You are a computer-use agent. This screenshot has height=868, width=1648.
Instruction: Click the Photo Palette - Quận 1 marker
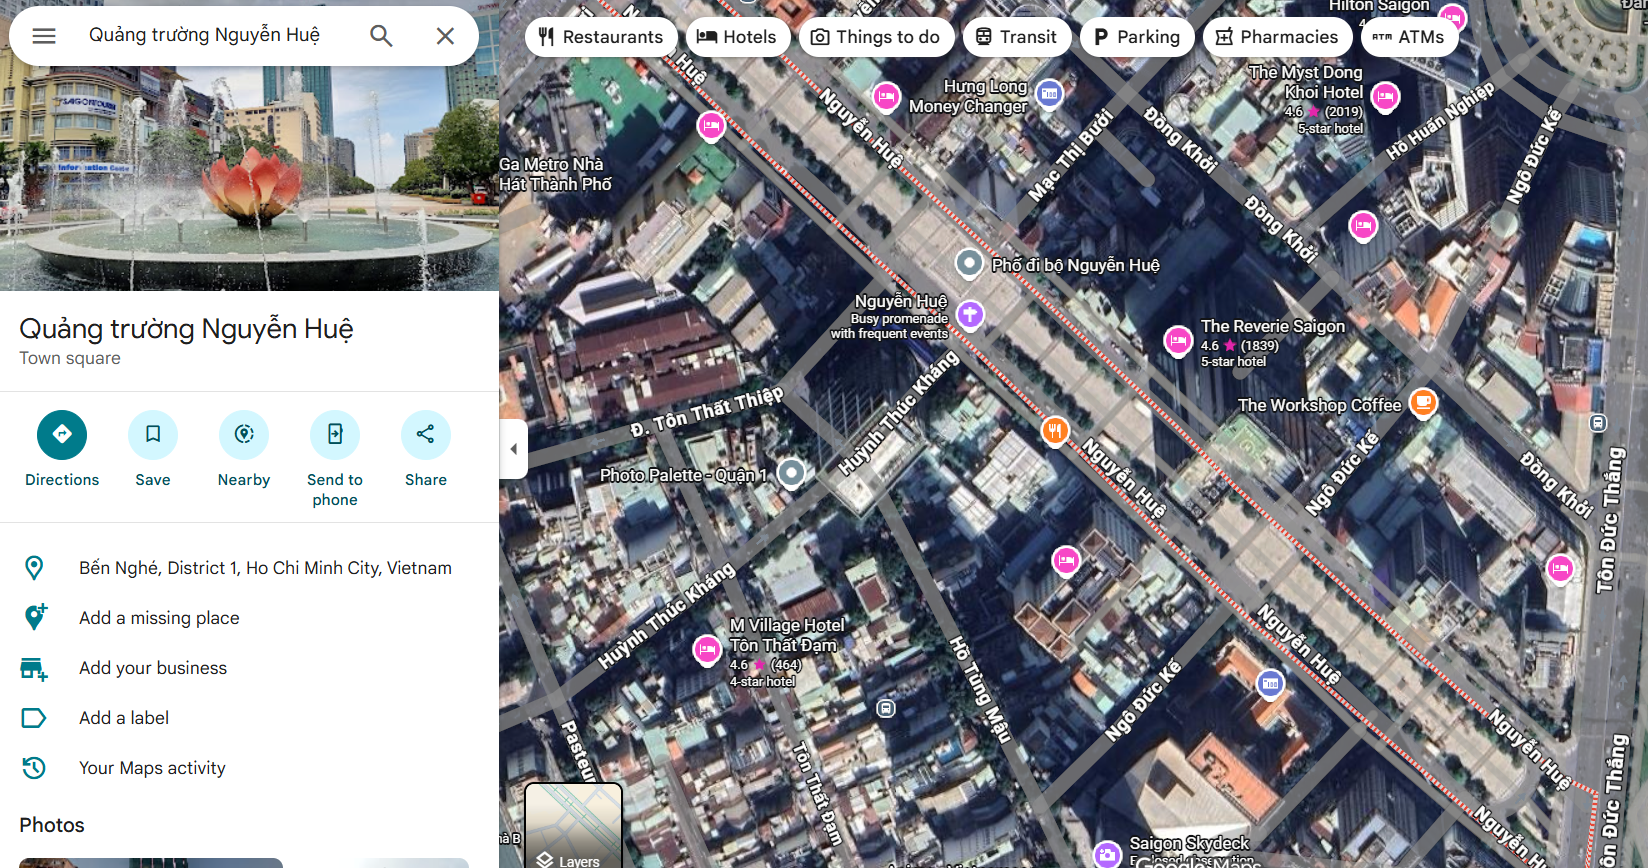coord(791,473)
